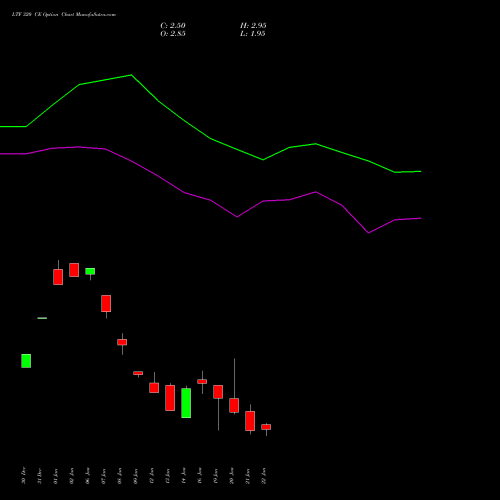Click the 01 Jan date axis label
The image size is (500, 500).
click(55, 476)
